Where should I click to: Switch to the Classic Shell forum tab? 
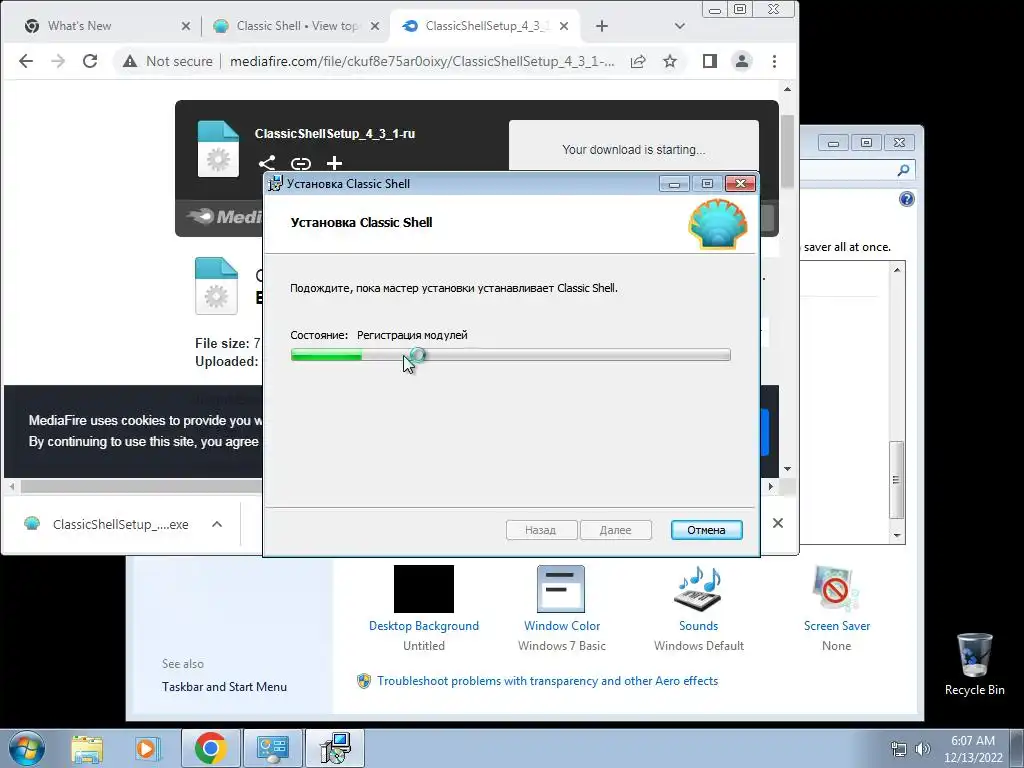297,26
